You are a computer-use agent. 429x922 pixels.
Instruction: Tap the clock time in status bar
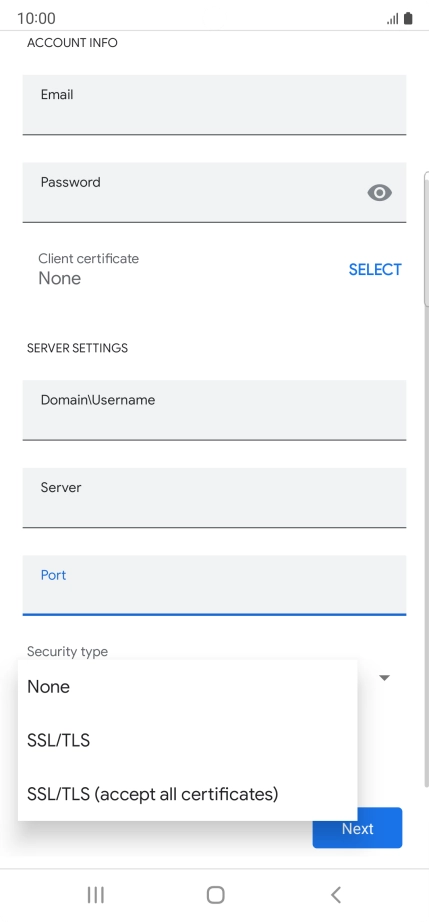(36, 18)
